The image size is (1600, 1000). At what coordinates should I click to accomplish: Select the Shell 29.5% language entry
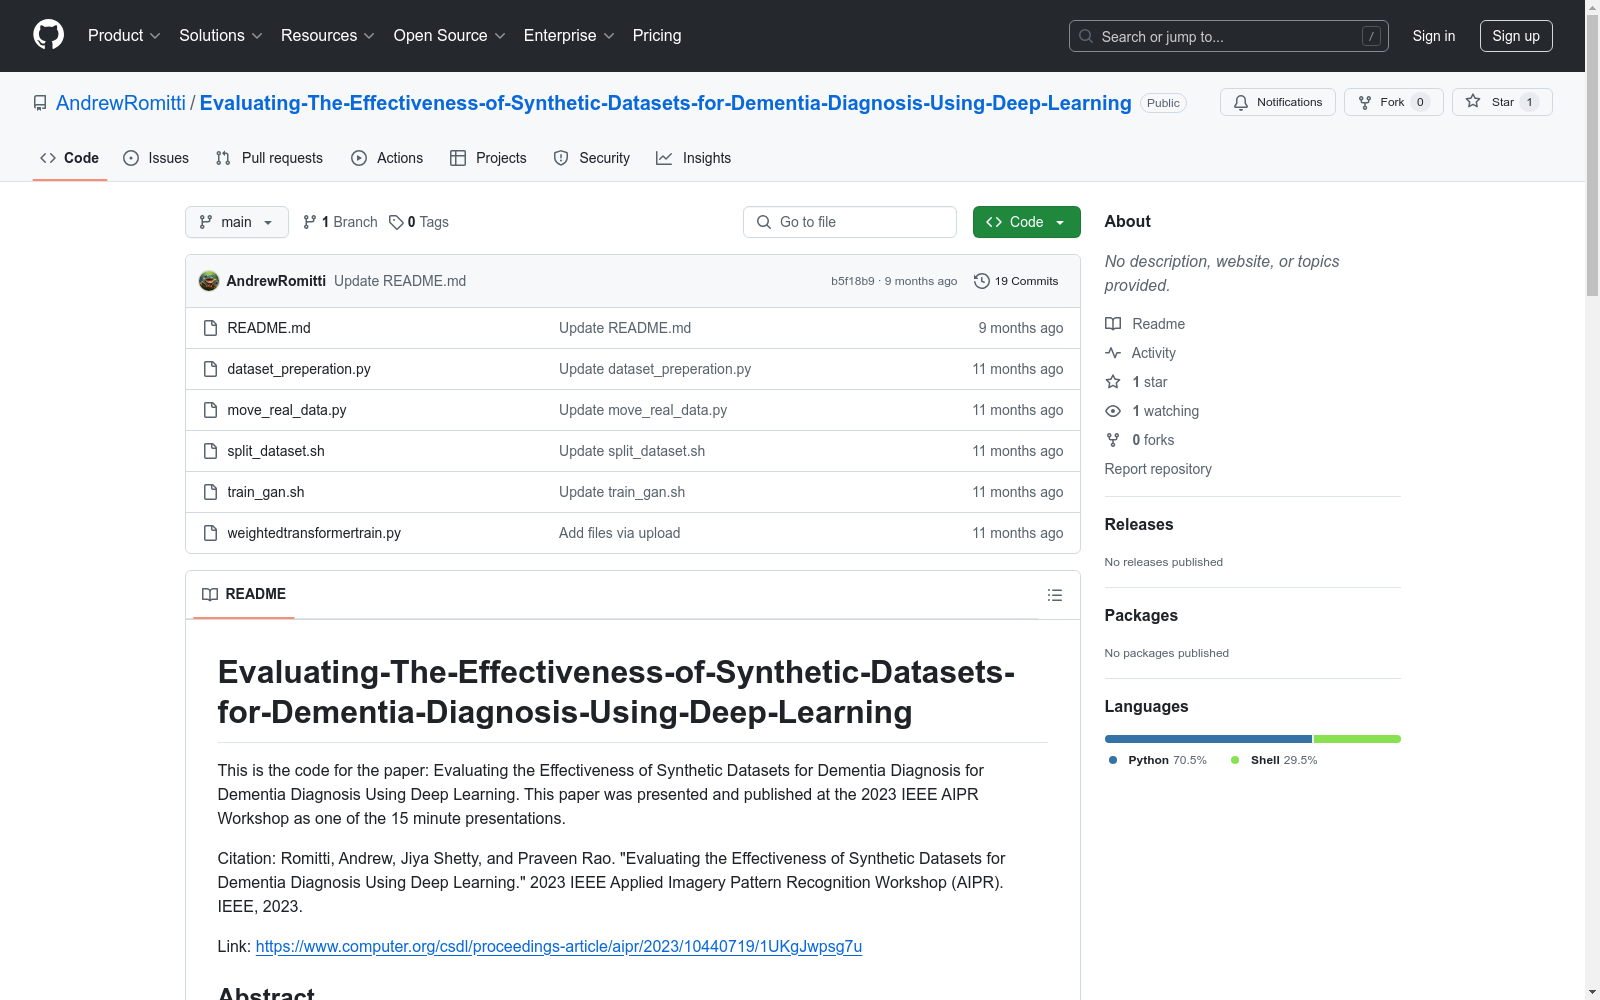click(1274, 760)
